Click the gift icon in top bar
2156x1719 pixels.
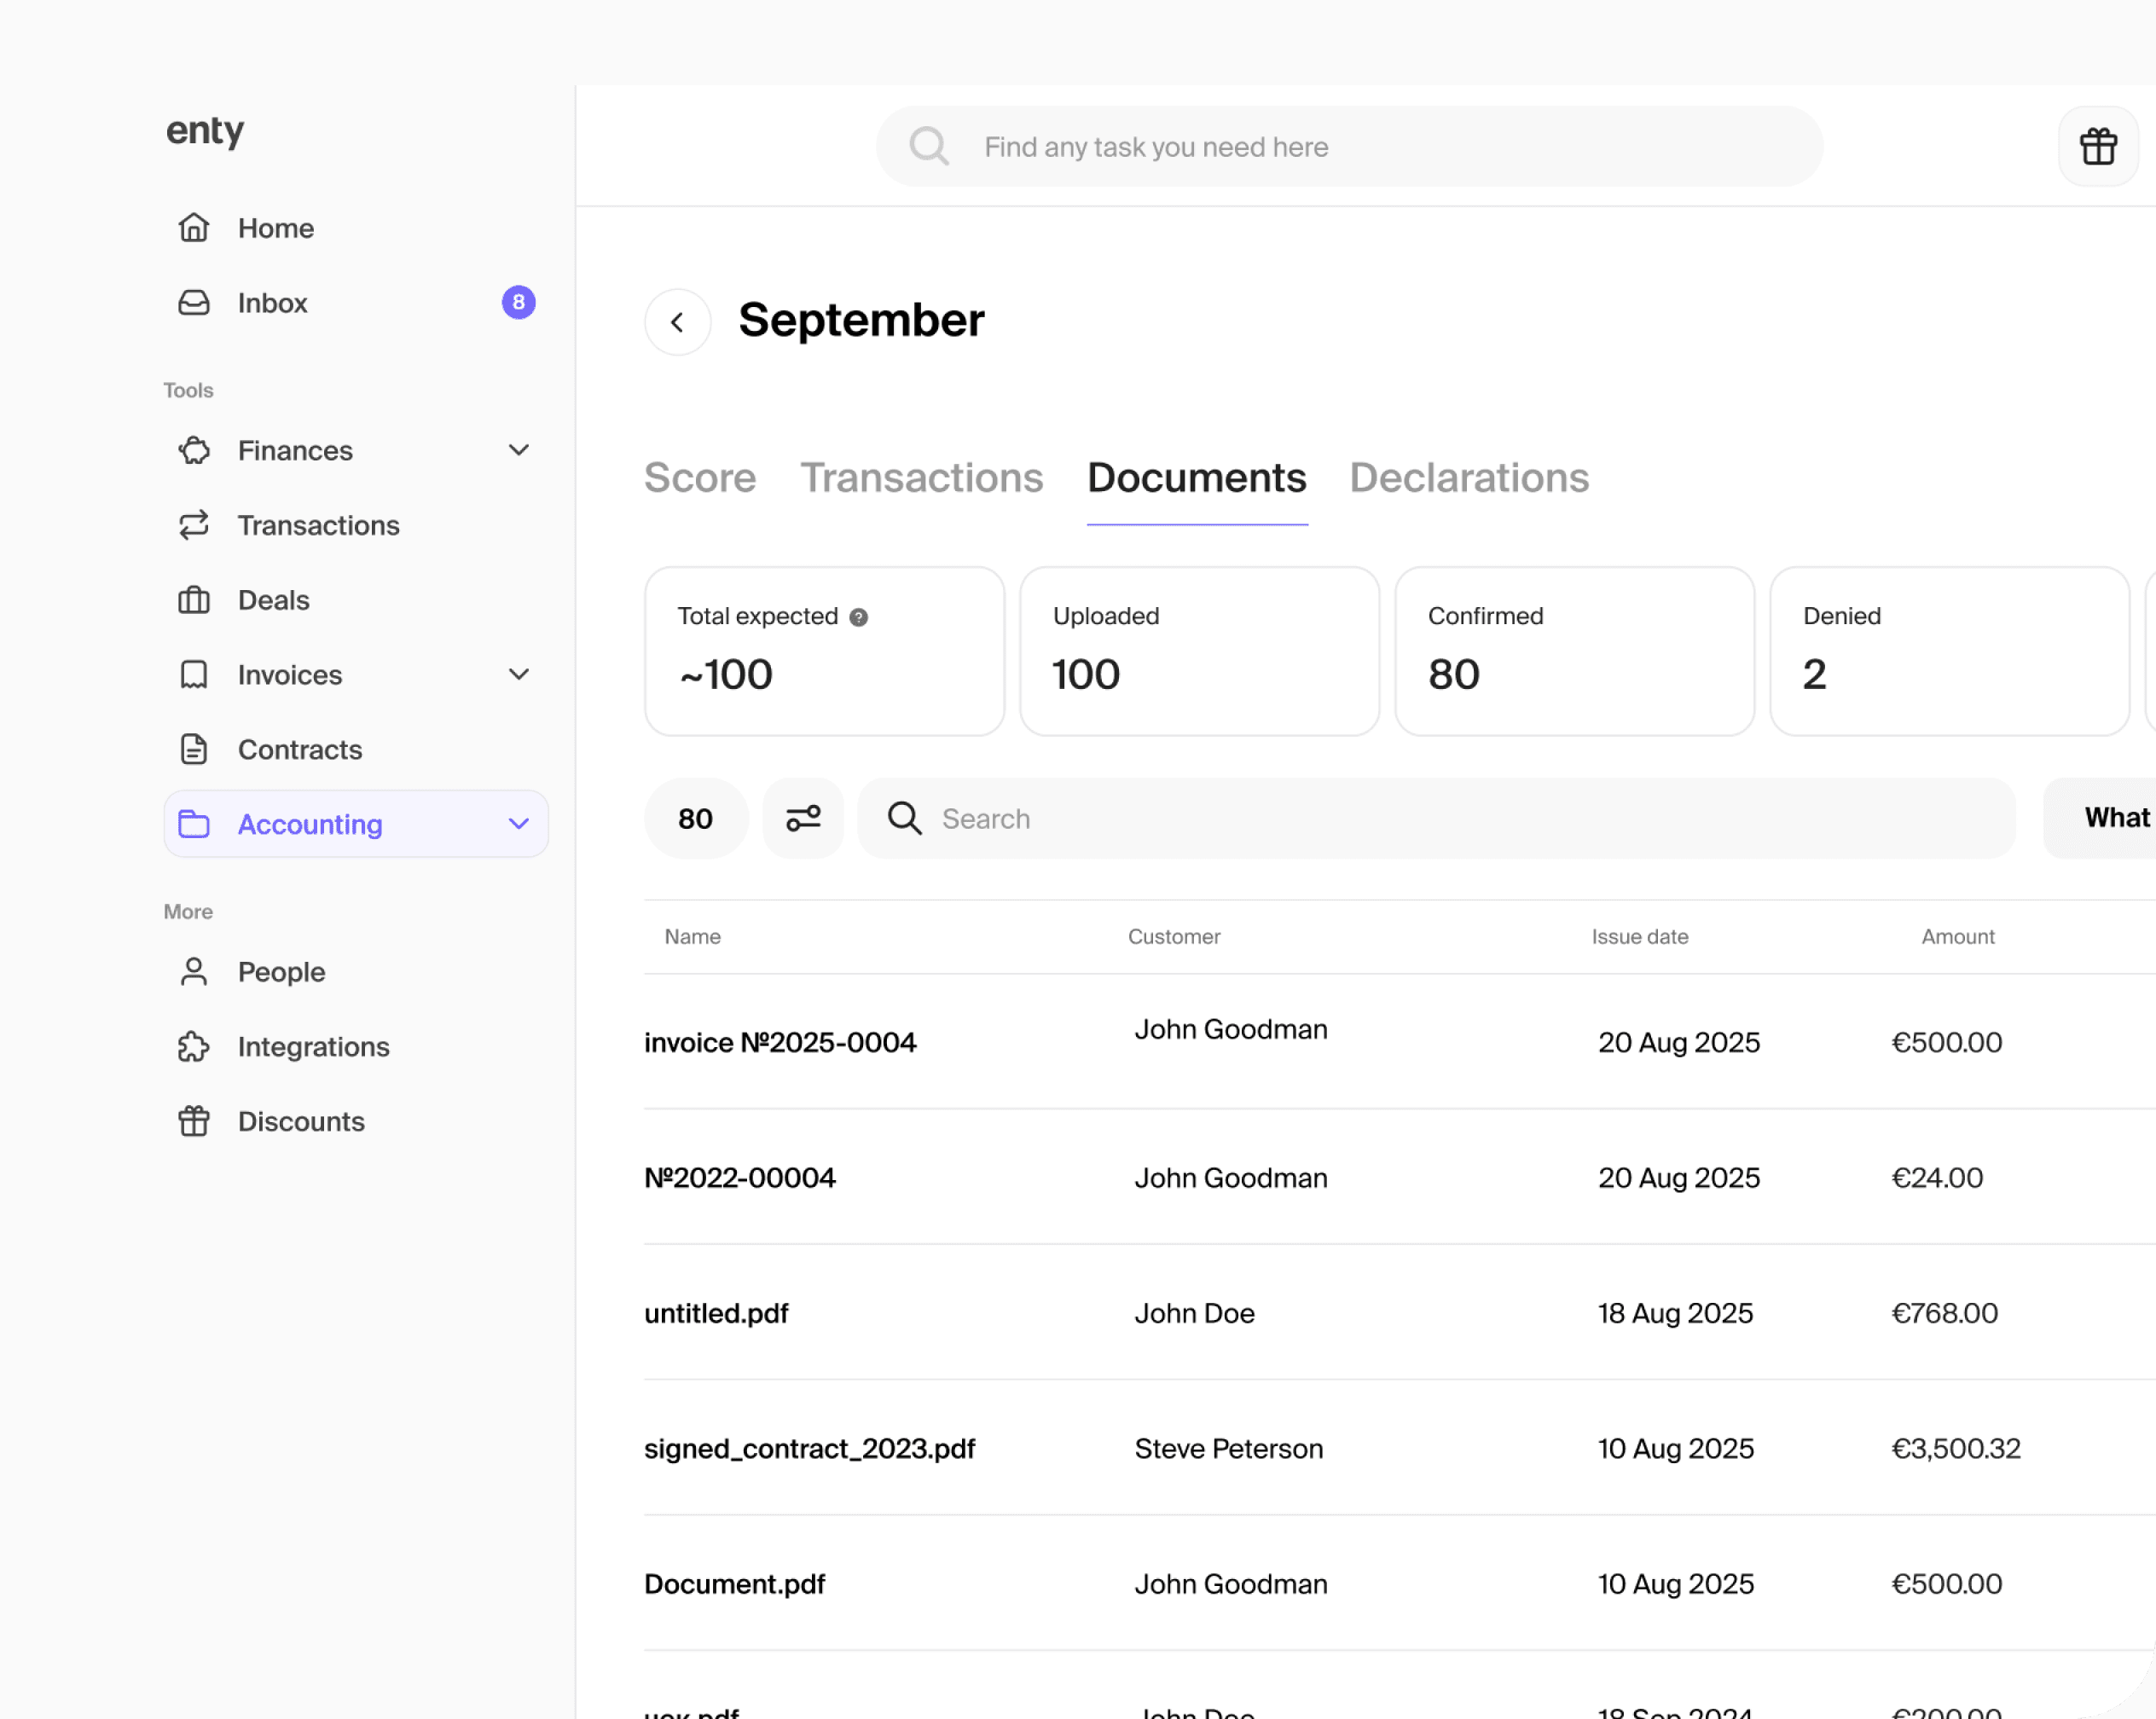tap(2097, 147)
